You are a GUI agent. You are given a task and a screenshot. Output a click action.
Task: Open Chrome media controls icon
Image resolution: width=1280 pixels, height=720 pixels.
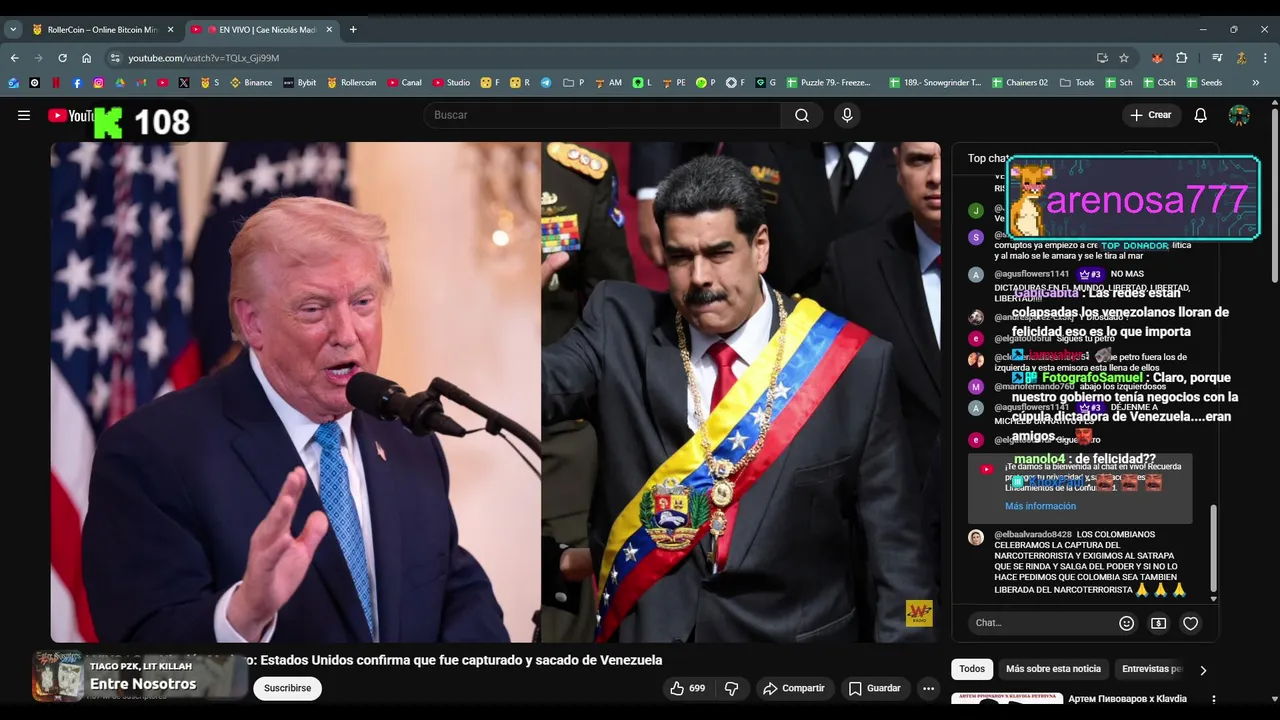tap(1217, 58)
